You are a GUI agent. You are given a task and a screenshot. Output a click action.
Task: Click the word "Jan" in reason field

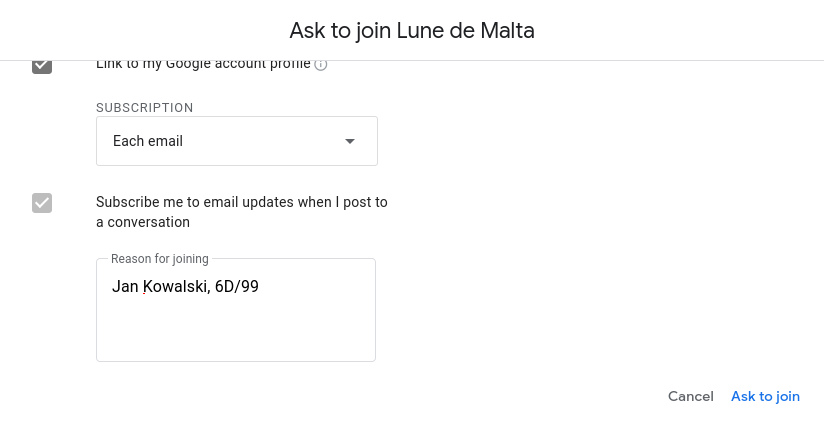[125, 287]
